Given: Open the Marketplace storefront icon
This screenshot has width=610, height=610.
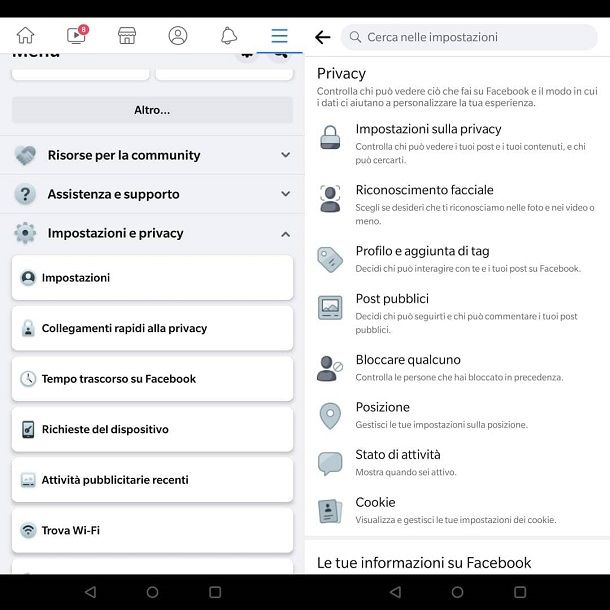Looking at the screenshot, I should coord(127,35).
